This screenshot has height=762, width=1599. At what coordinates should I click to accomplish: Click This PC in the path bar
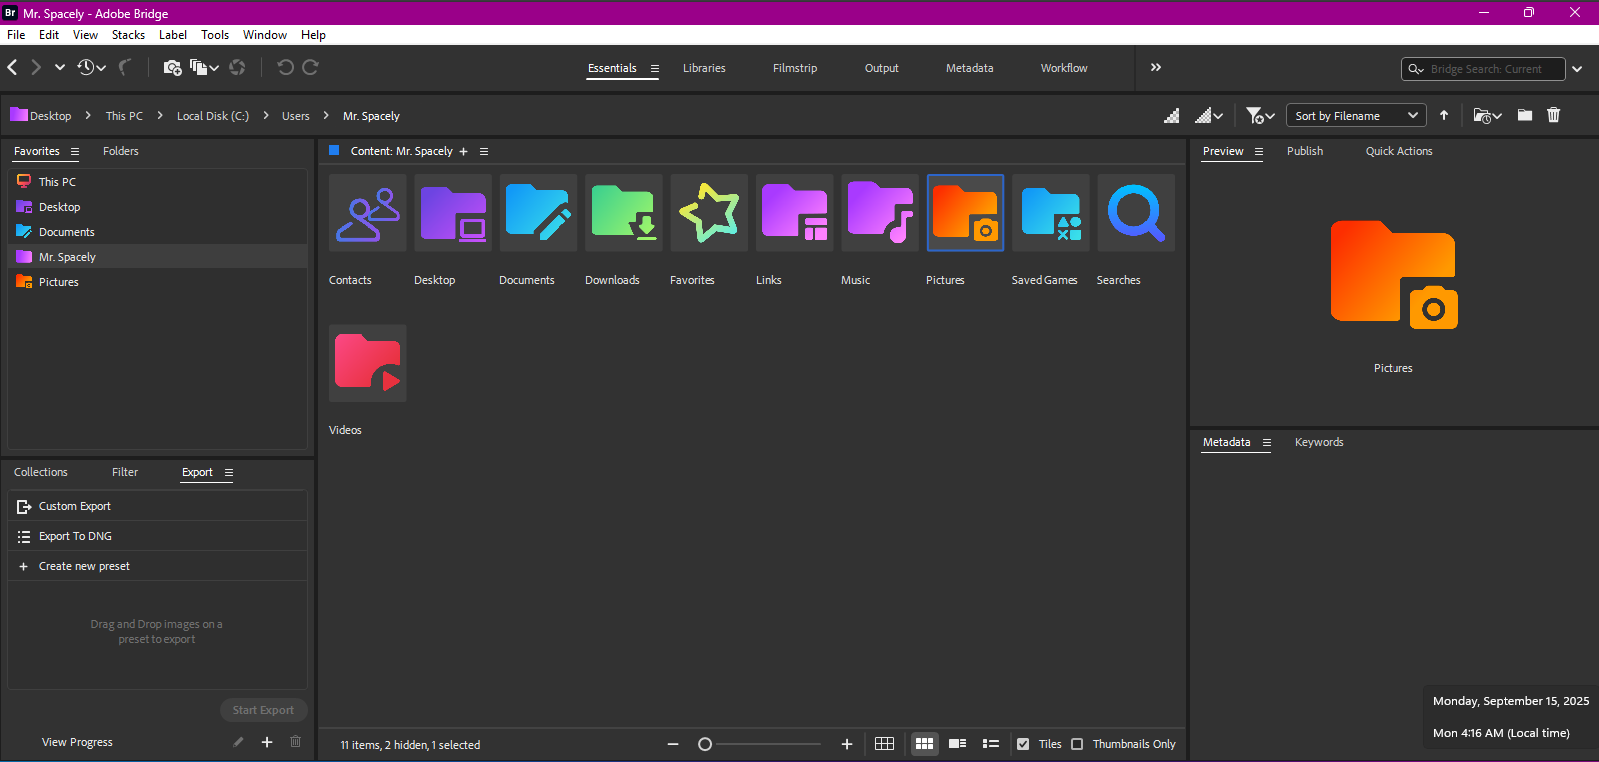point(124,116)
